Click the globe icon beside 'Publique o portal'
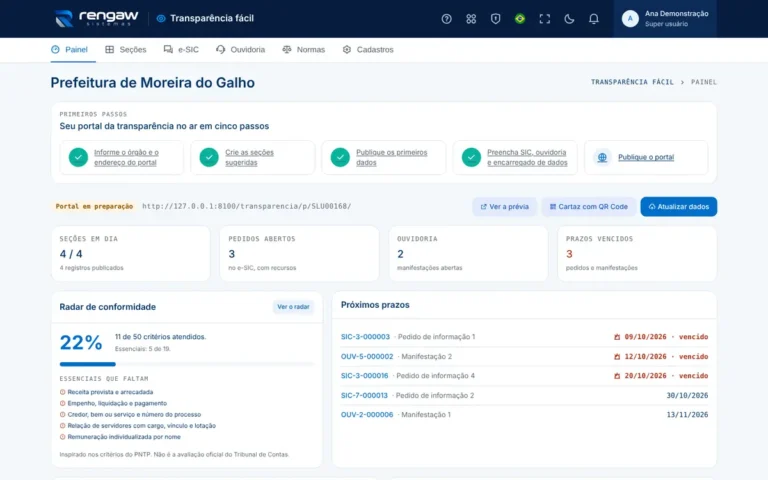This screenshot has height=480, width=768. [x=602, y=157]
